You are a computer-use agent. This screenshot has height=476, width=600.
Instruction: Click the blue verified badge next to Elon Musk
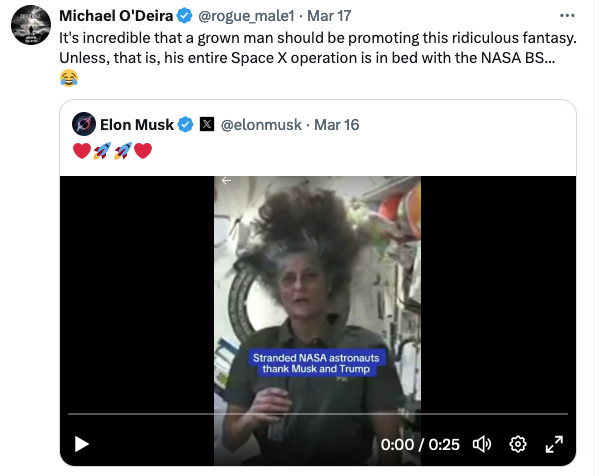click(185, 125)
